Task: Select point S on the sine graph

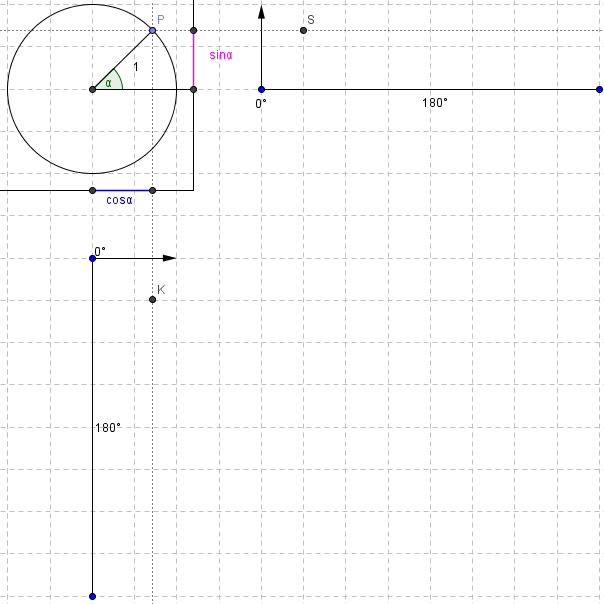Action: [x=303, y=31]
